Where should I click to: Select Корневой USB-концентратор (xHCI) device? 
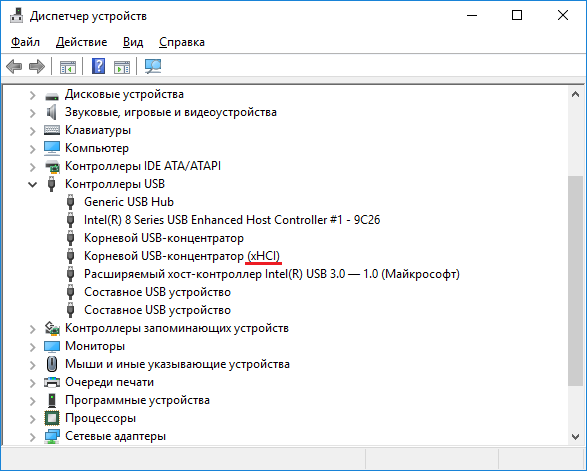[x=182, y=256]
